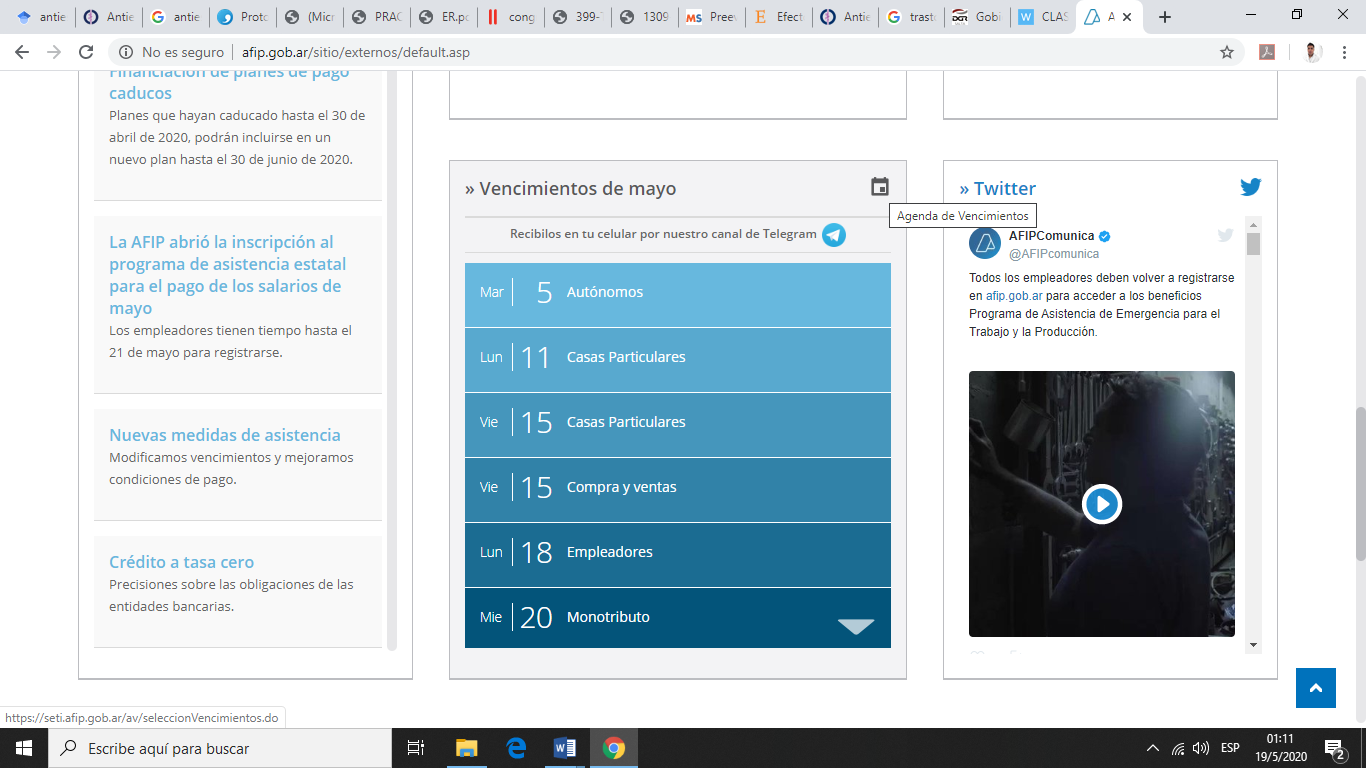This screenshot has height=768, width=1366.
Task: Switch to the PRAC browser tab
Action: 377,17
